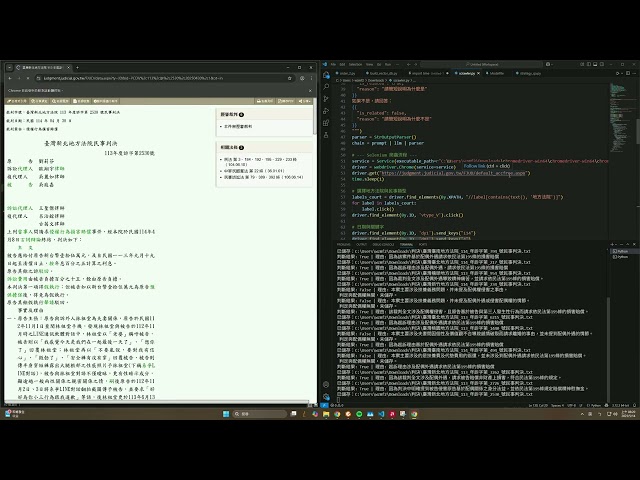Viewport: 640px width, 480px height.
Task: Click Python language mode in VS Code status bar
Action: [x=594, y=405]
